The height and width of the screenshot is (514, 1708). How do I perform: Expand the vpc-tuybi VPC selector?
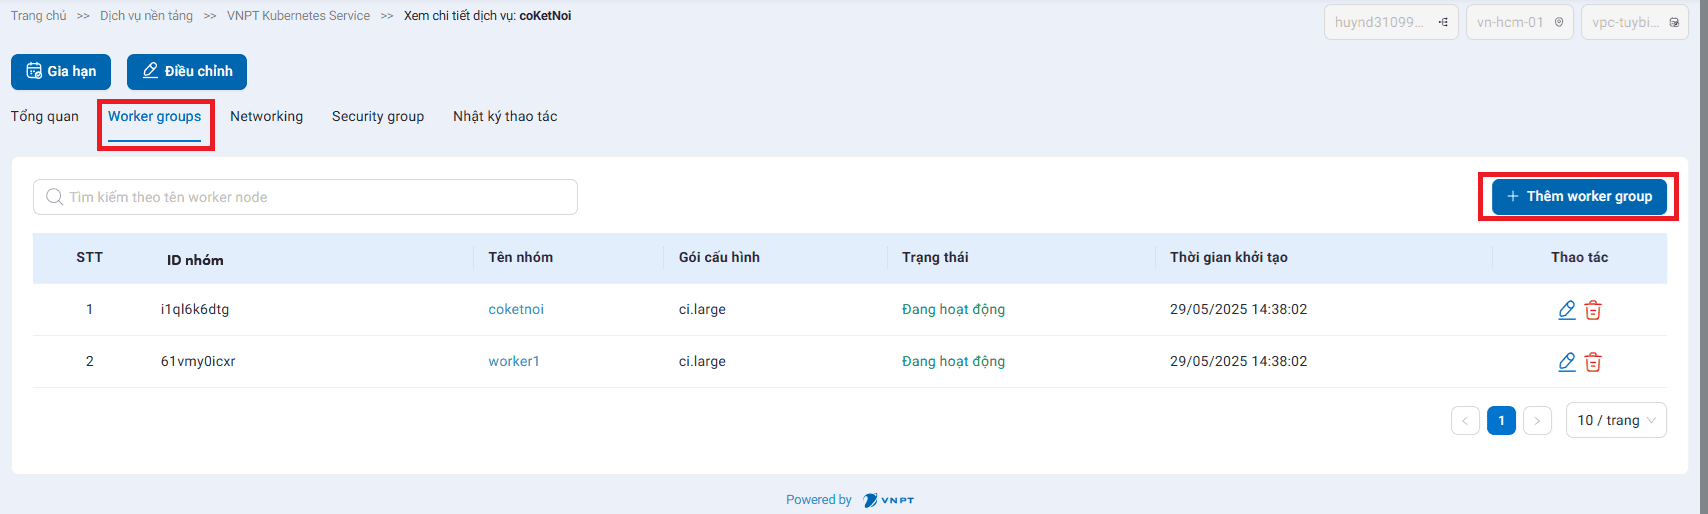point(1634,22)
